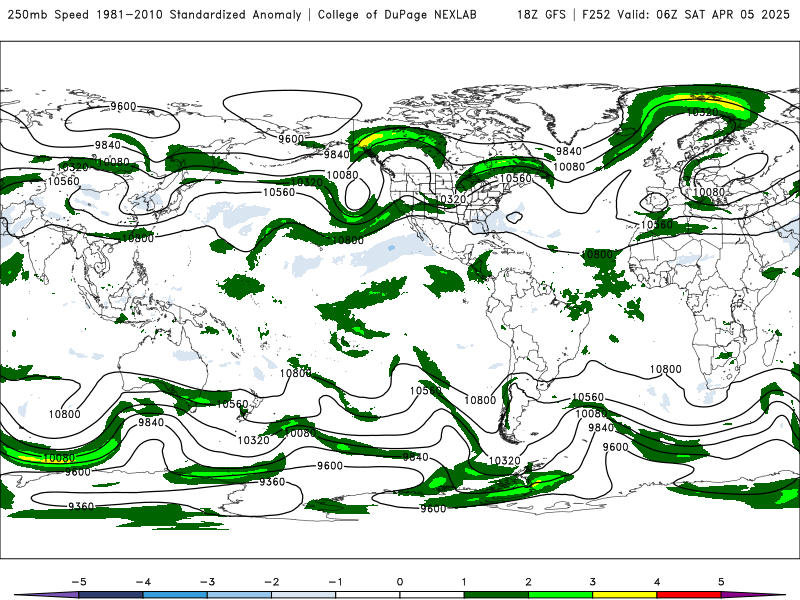The width and height of the screenshot is (800, 600).
Task: Click the blue -4 to -3 colorbar segment
Action: coord(175,595)
